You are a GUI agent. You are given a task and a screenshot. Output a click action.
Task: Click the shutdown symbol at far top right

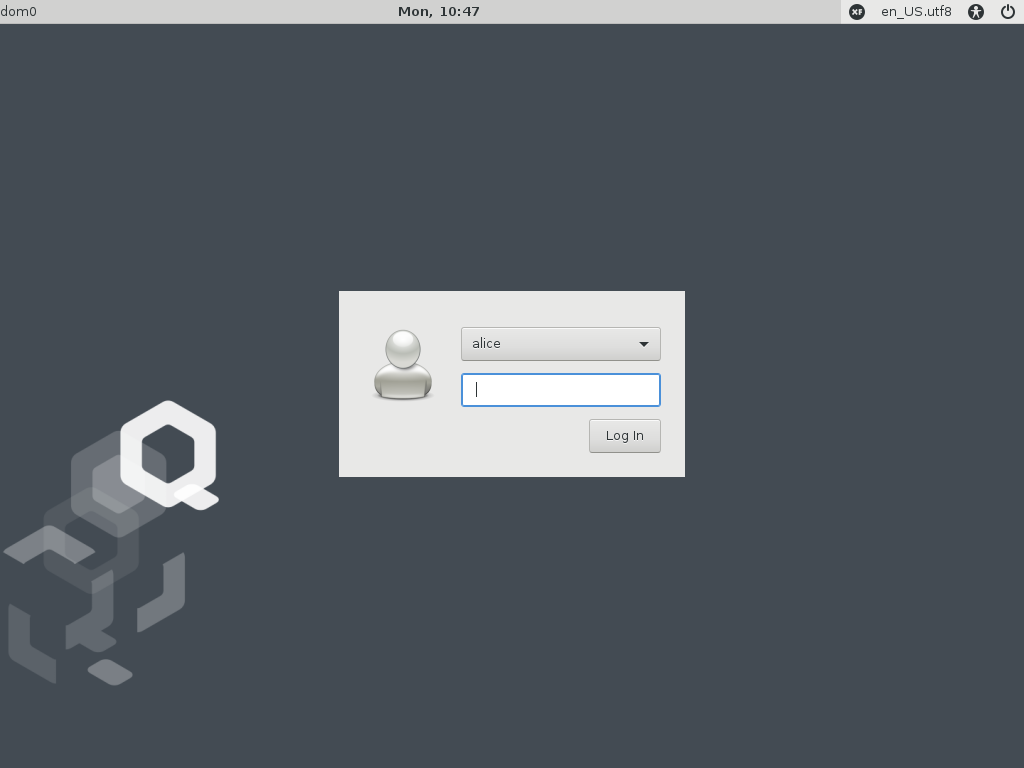pyautogui.click(x=1009, y=12)
